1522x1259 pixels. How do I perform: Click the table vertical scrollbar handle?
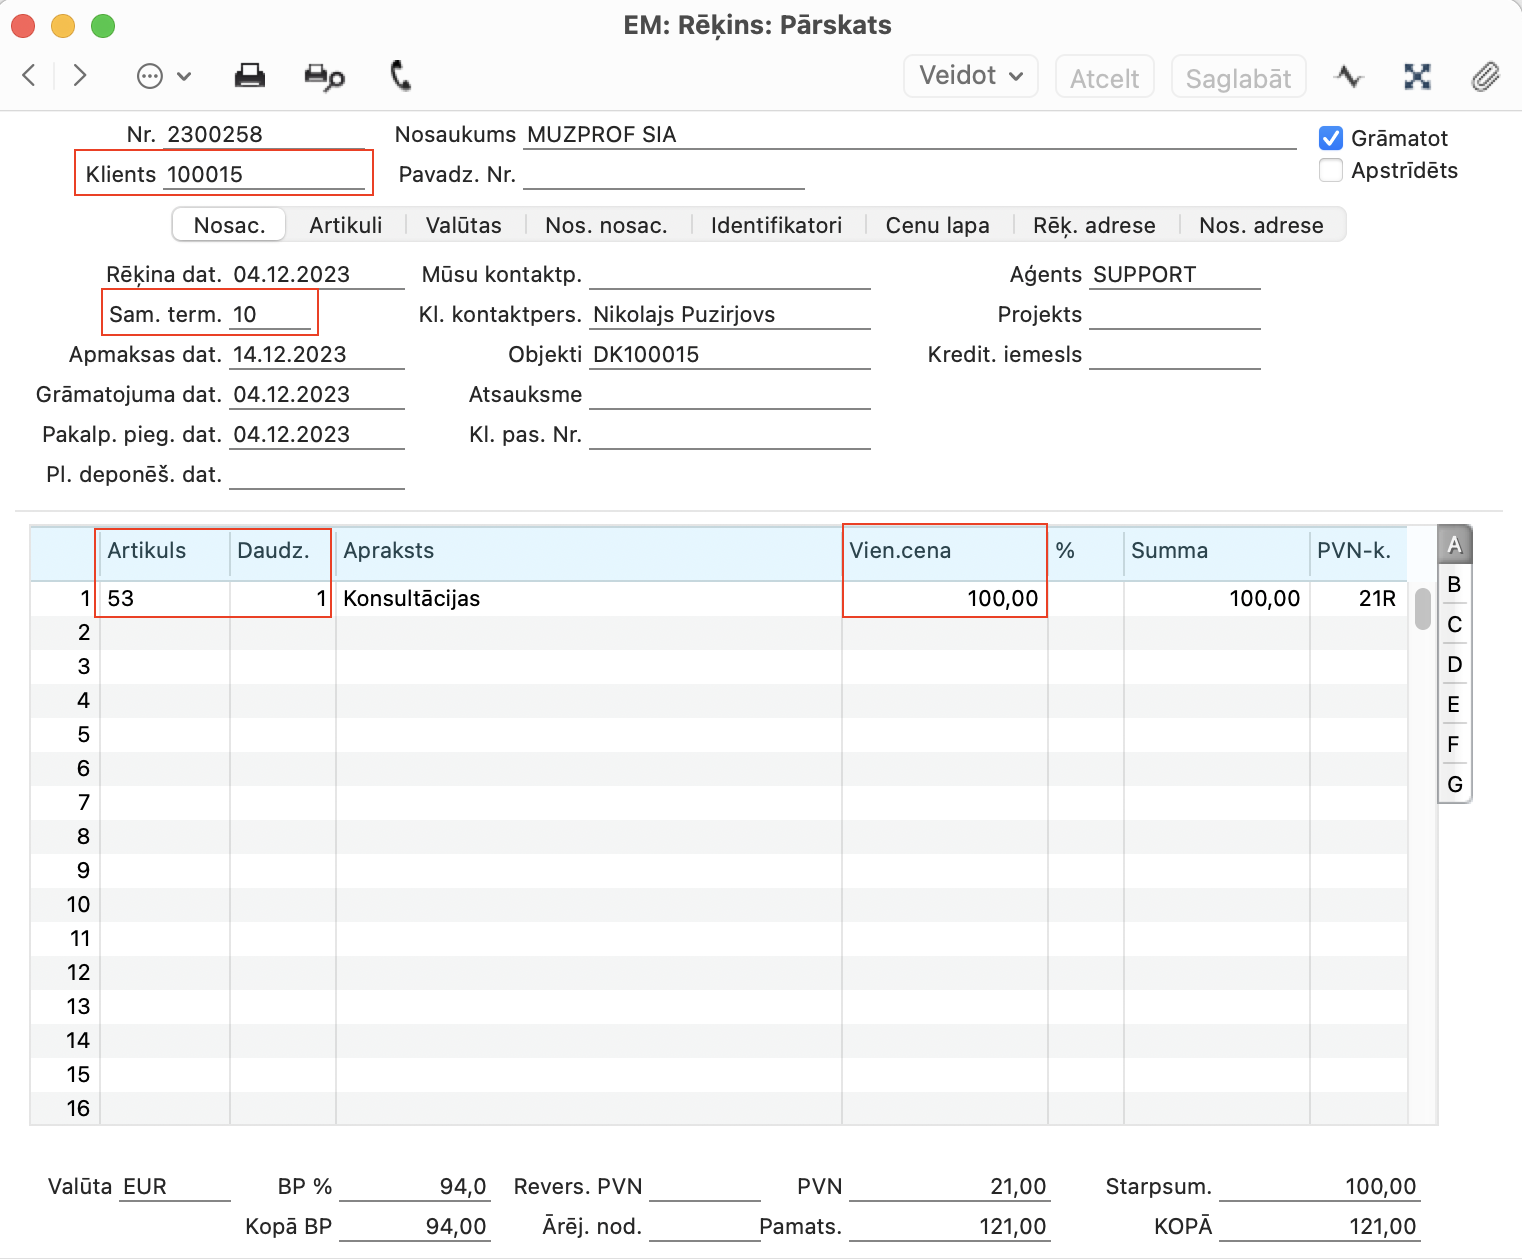pos(1422,609)
